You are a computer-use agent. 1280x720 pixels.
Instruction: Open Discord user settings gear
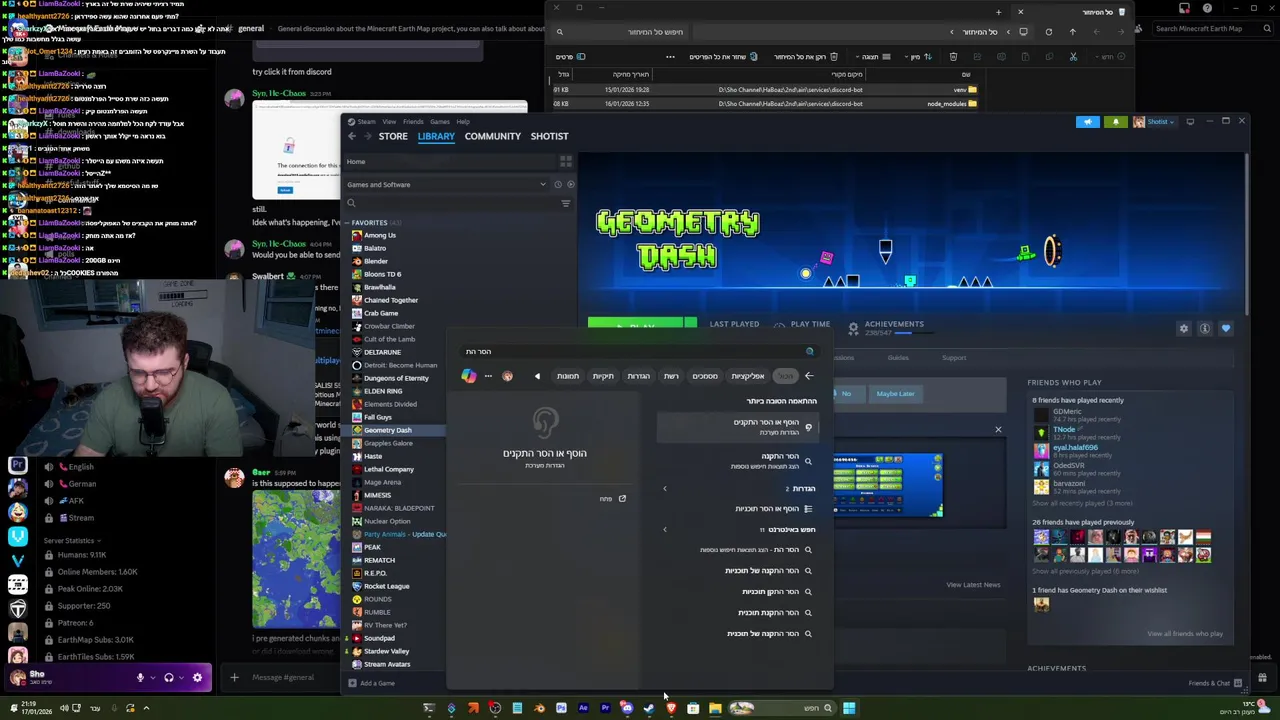[x=196, y=677]
